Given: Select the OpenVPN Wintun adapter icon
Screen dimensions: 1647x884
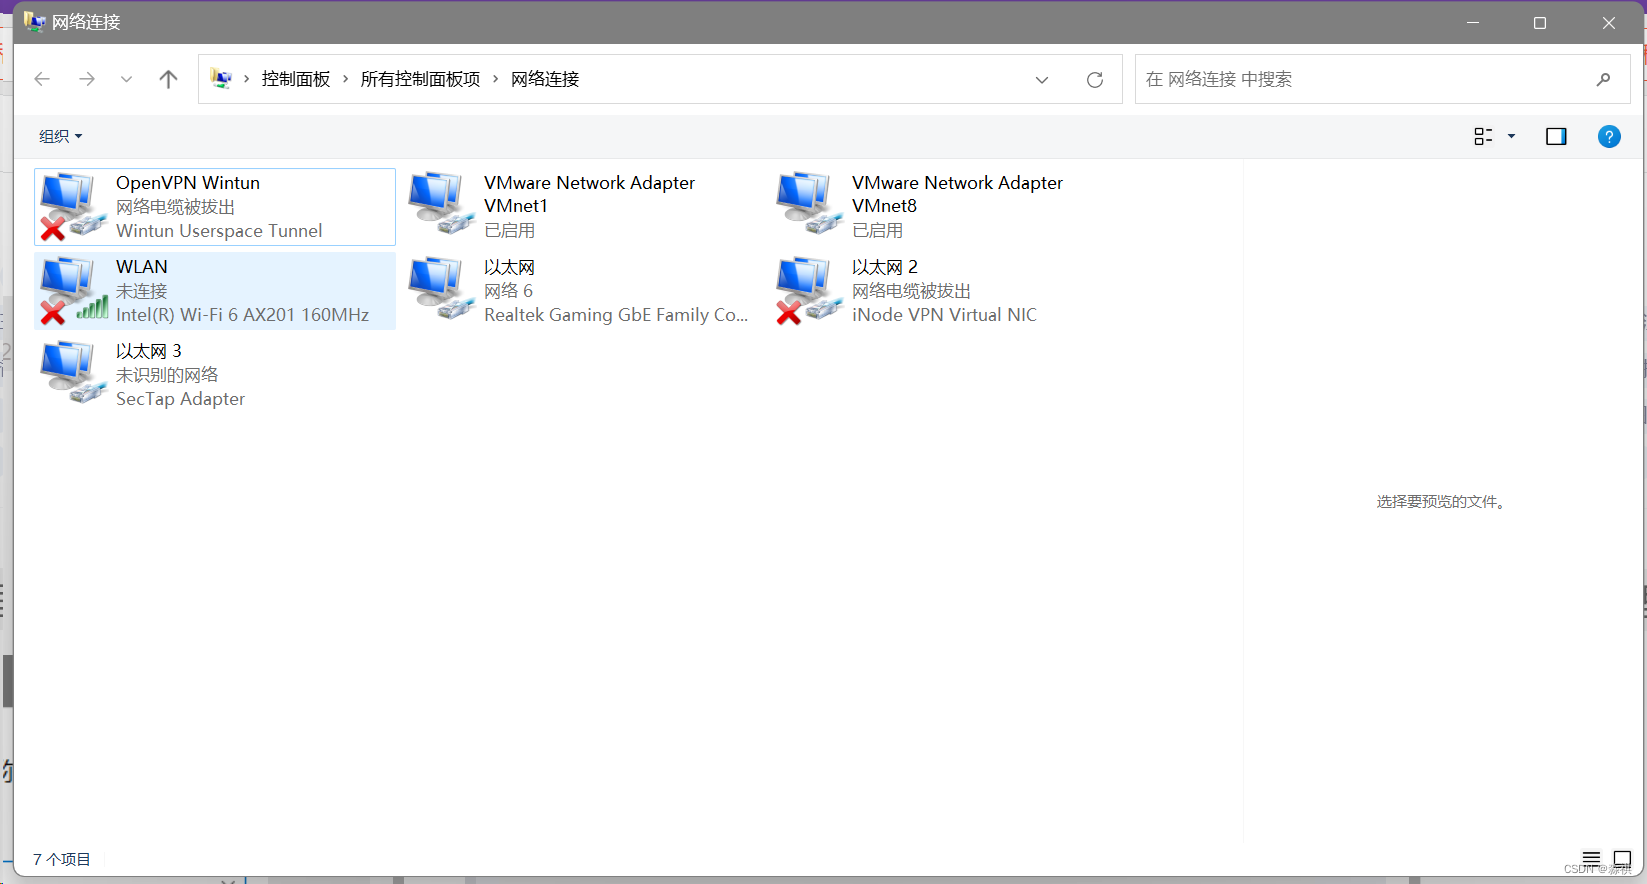Looking at the screenshot, I should [x=72, y=206].
